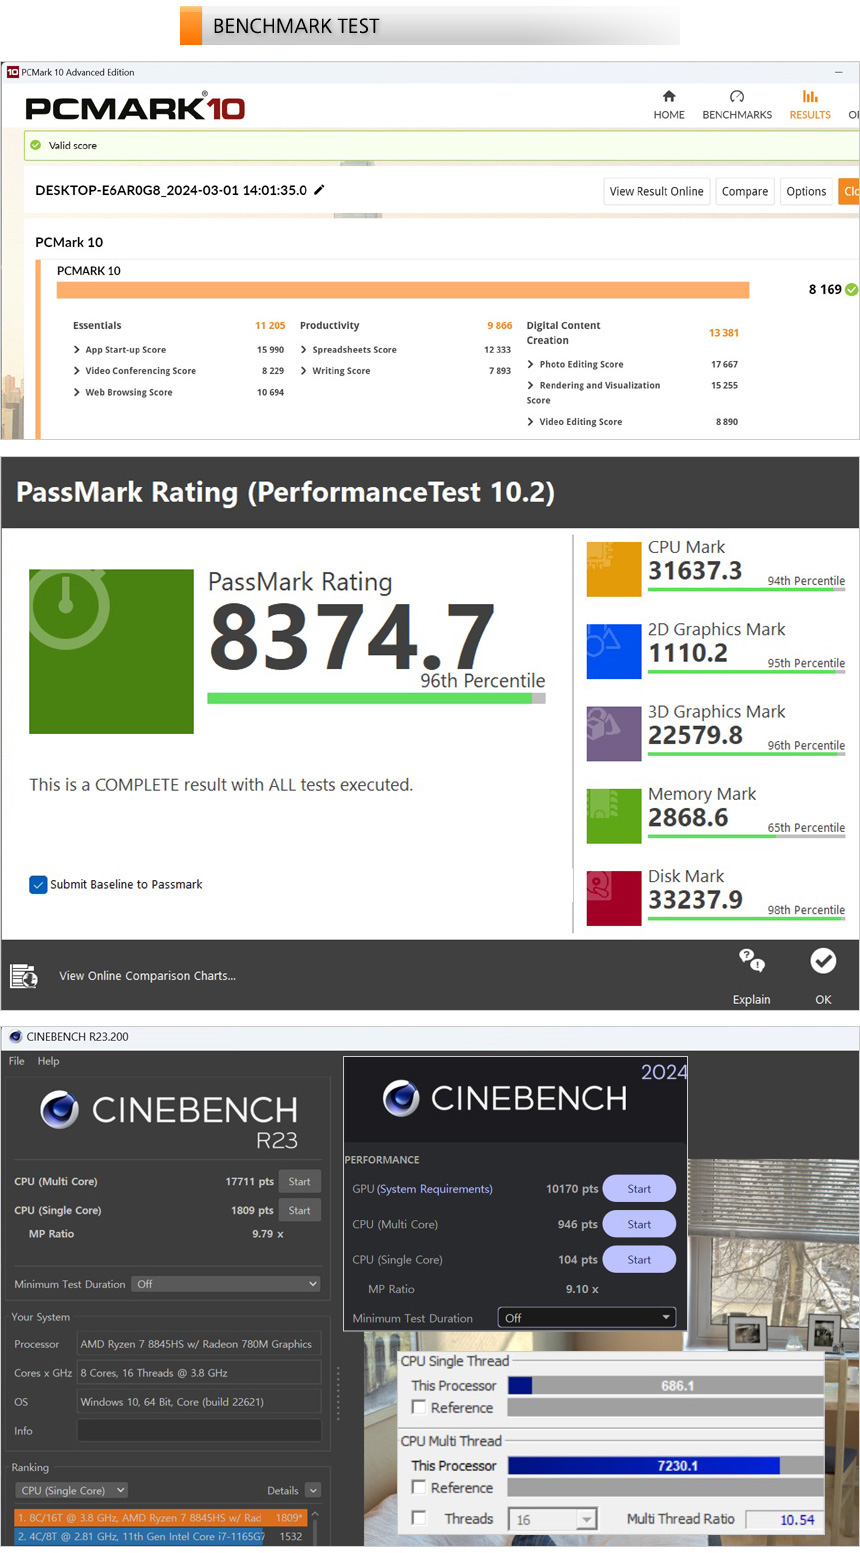Click the online comparison charts icon

click(x=23, y=976)
